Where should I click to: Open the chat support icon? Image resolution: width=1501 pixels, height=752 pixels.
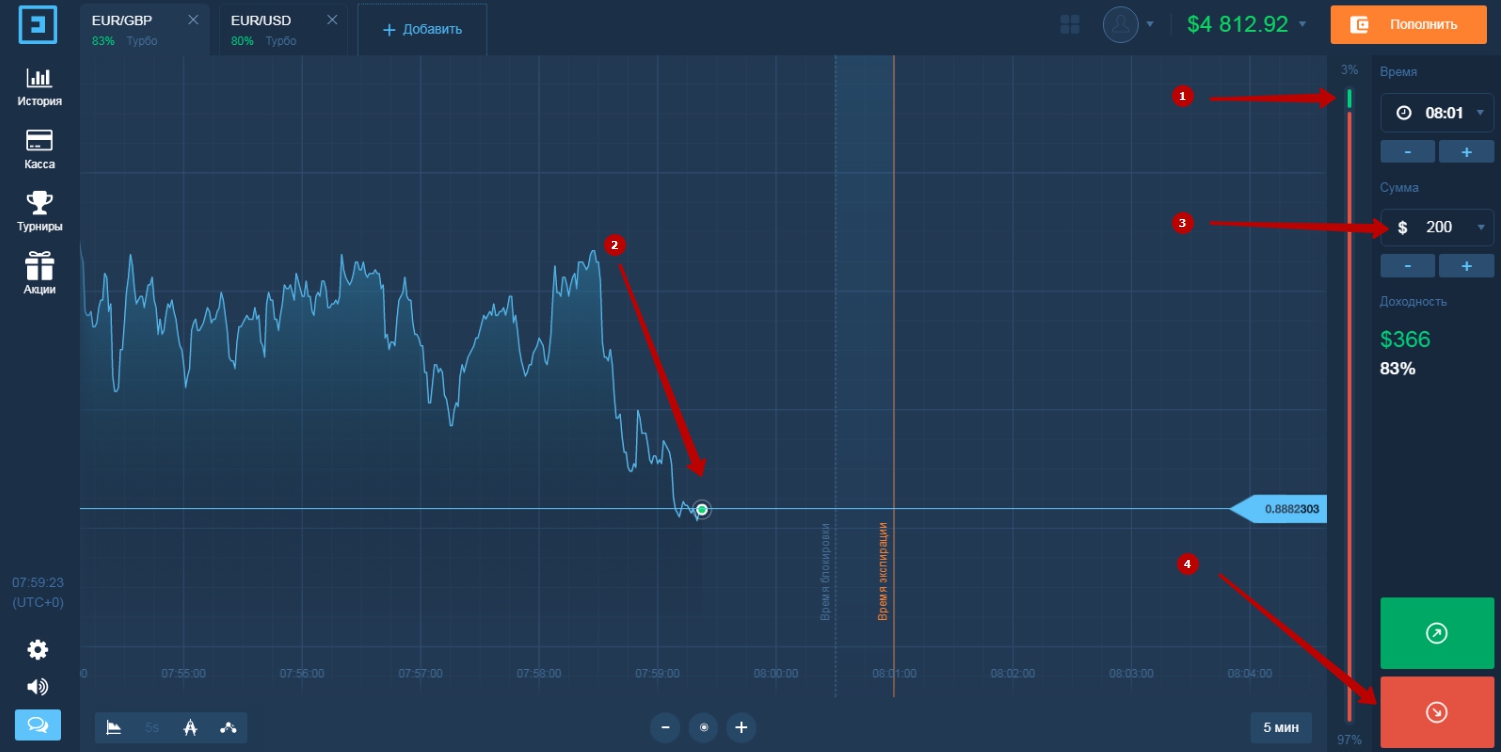[38, 725]
